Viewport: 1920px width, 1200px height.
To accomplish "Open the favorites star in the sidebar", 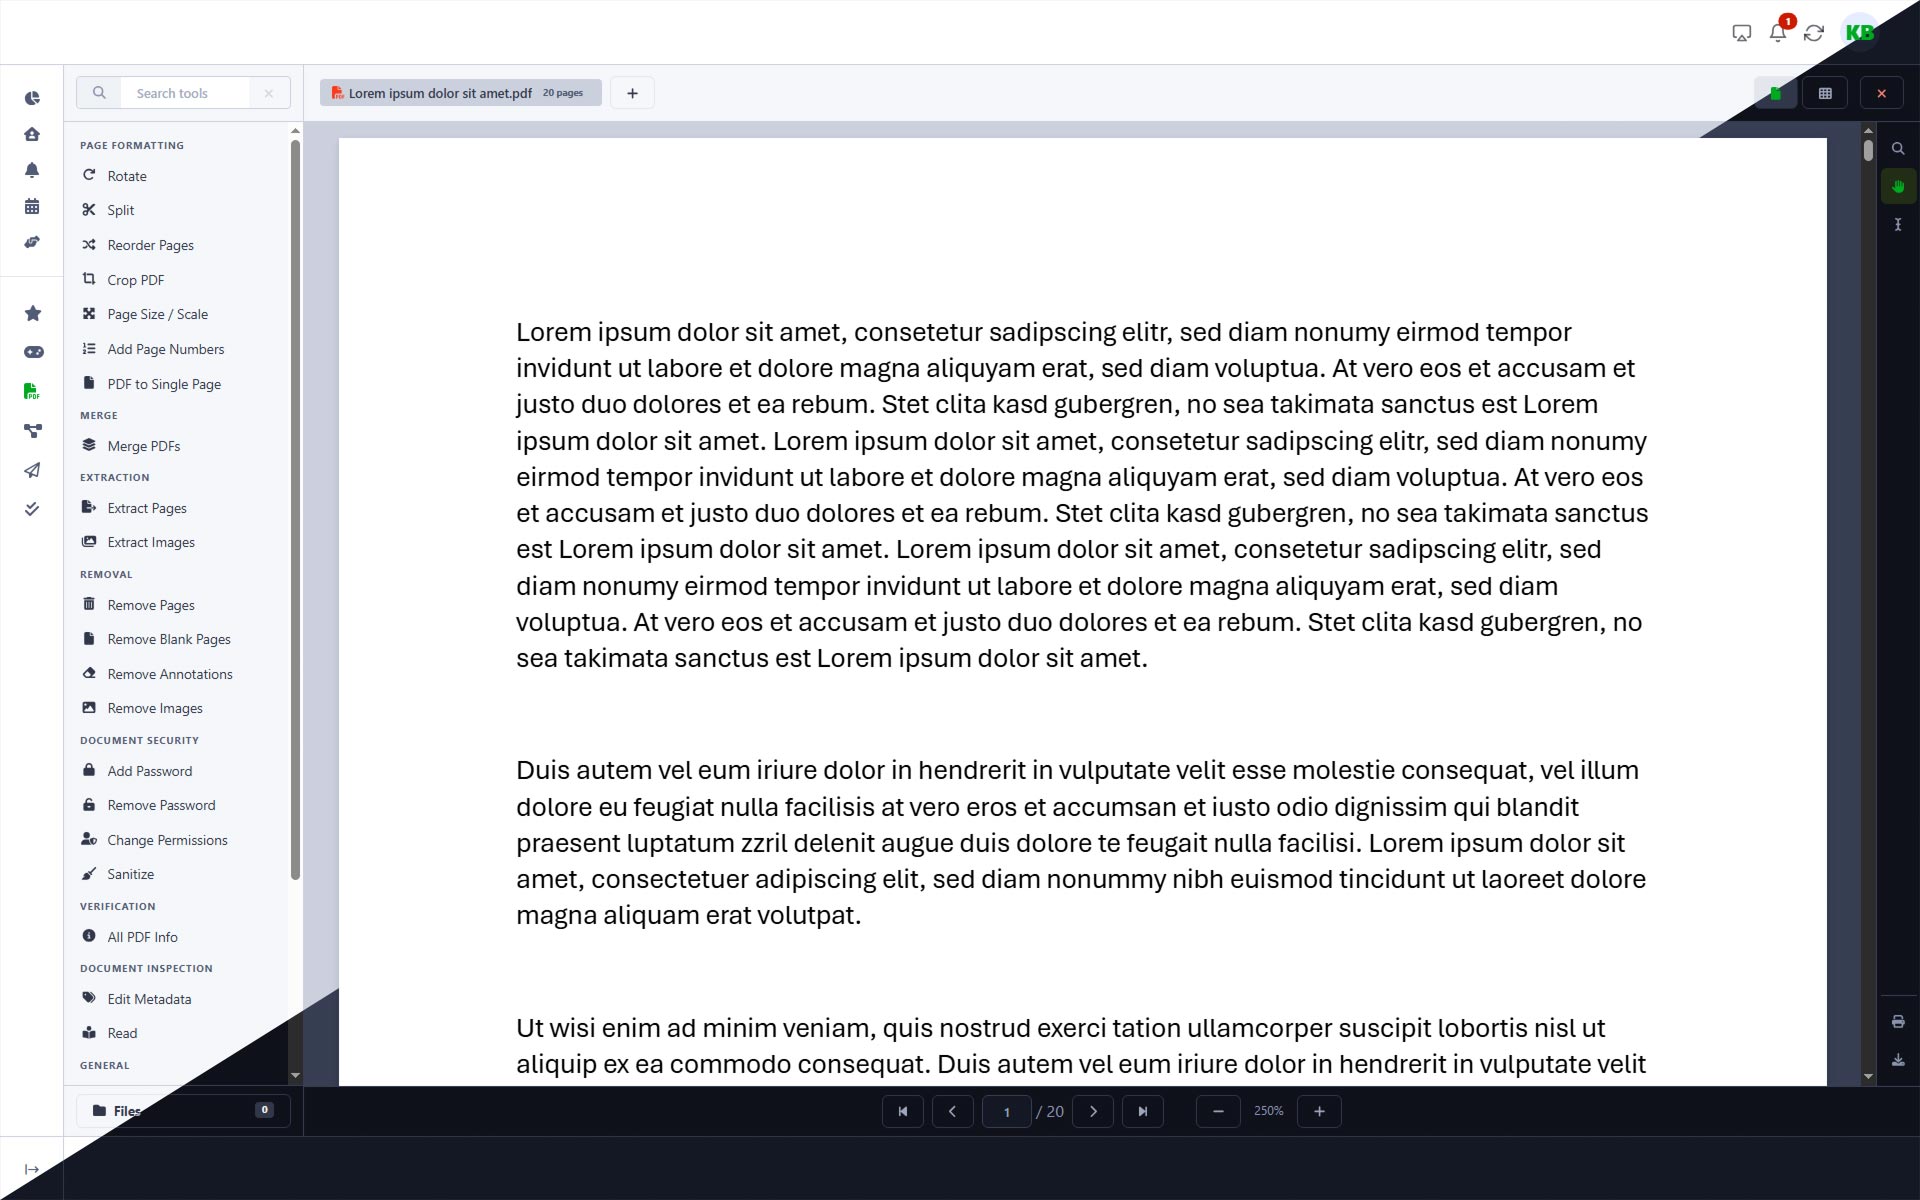I will [x=32, y=313].
